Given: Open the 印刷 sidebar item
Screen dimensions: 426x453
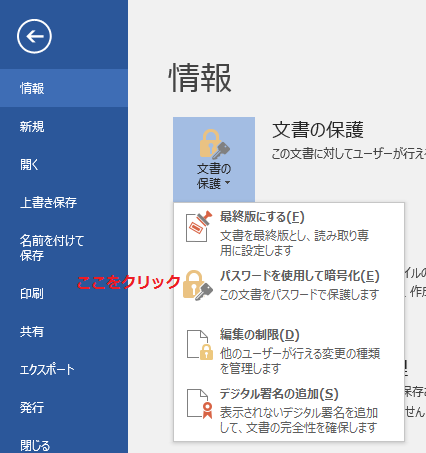Looking at the screenshot, I should (x=64, y=293).
